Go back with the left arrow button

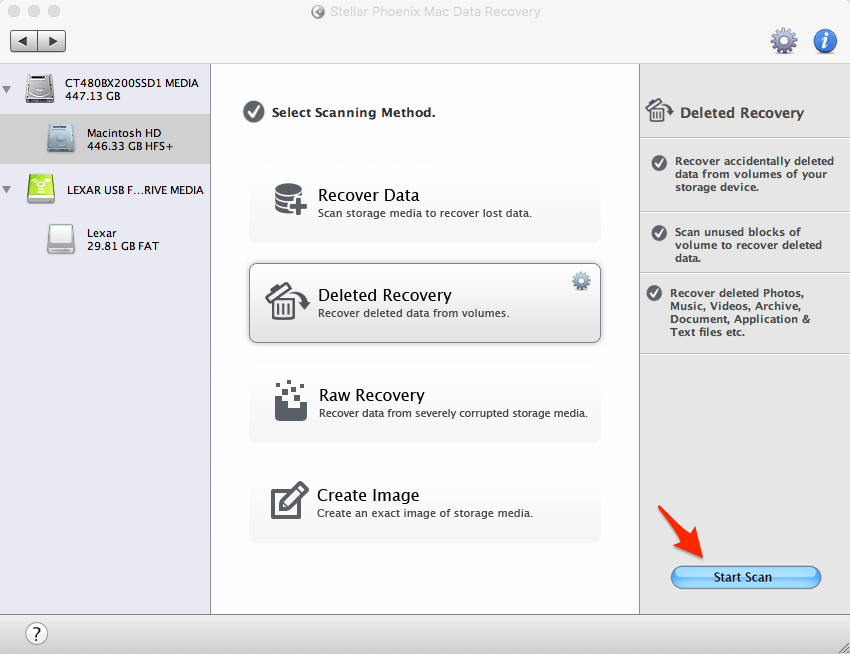[24, 41]
